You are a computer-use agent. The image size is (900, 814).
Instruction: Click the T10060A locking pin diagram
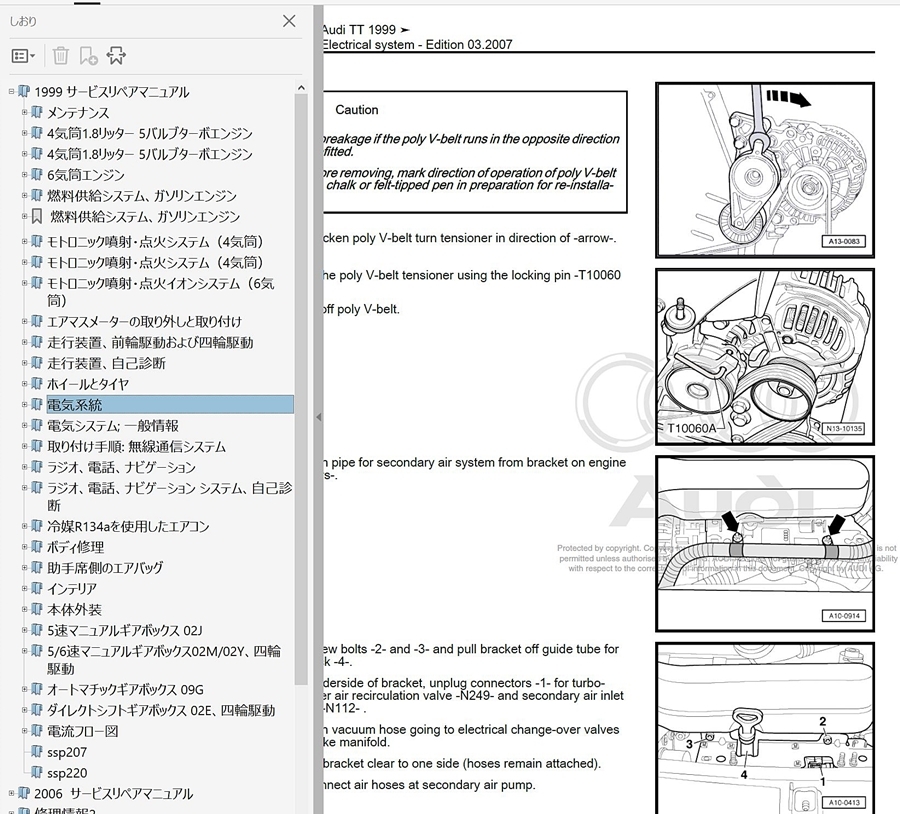click(765, 356)
